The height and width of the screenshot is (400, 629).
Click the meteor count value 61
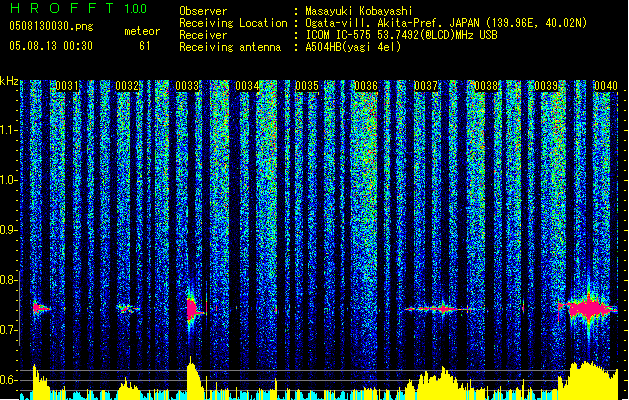point(145,46)
